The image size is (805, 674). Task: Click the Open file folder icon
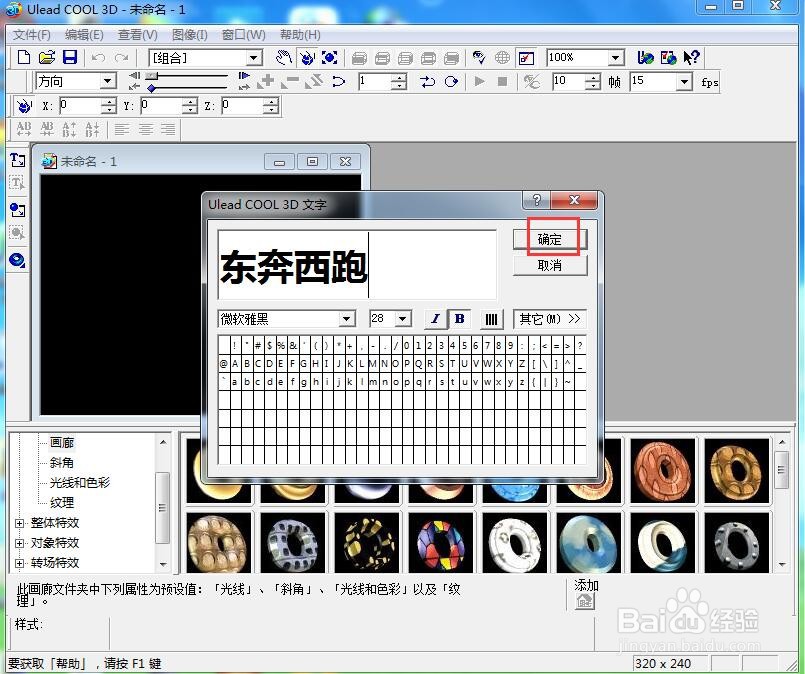point(47,57)
